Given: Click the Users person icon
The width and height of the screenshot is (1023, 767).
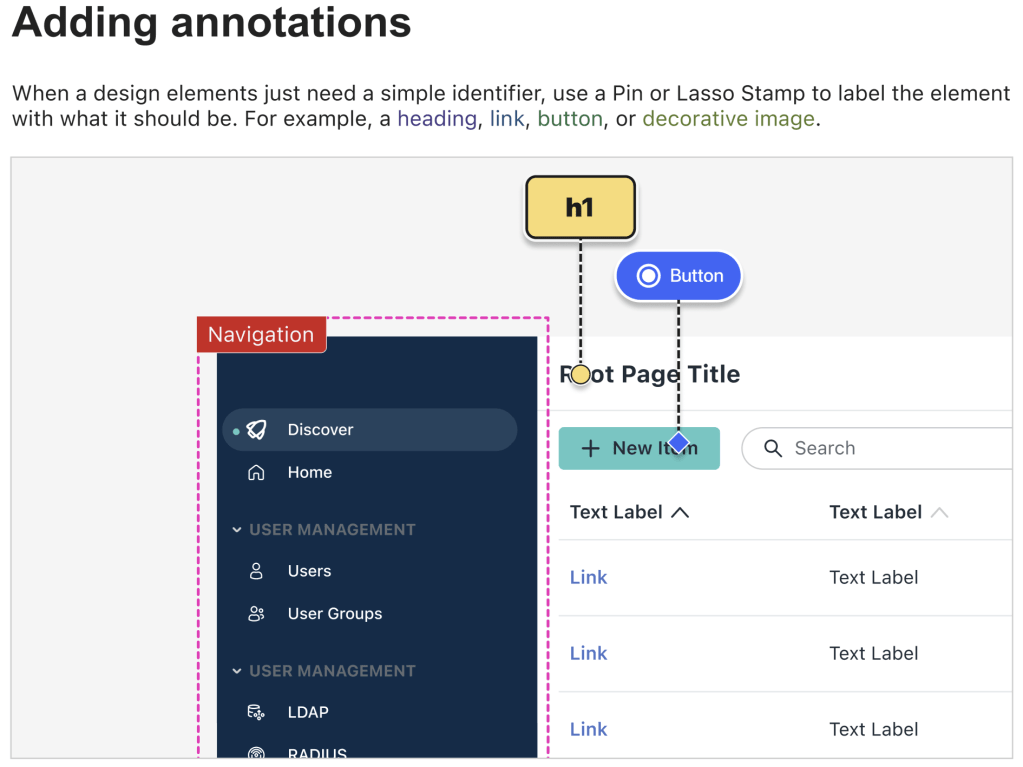Looking at the screenshot, I should [x=257, y=571].
